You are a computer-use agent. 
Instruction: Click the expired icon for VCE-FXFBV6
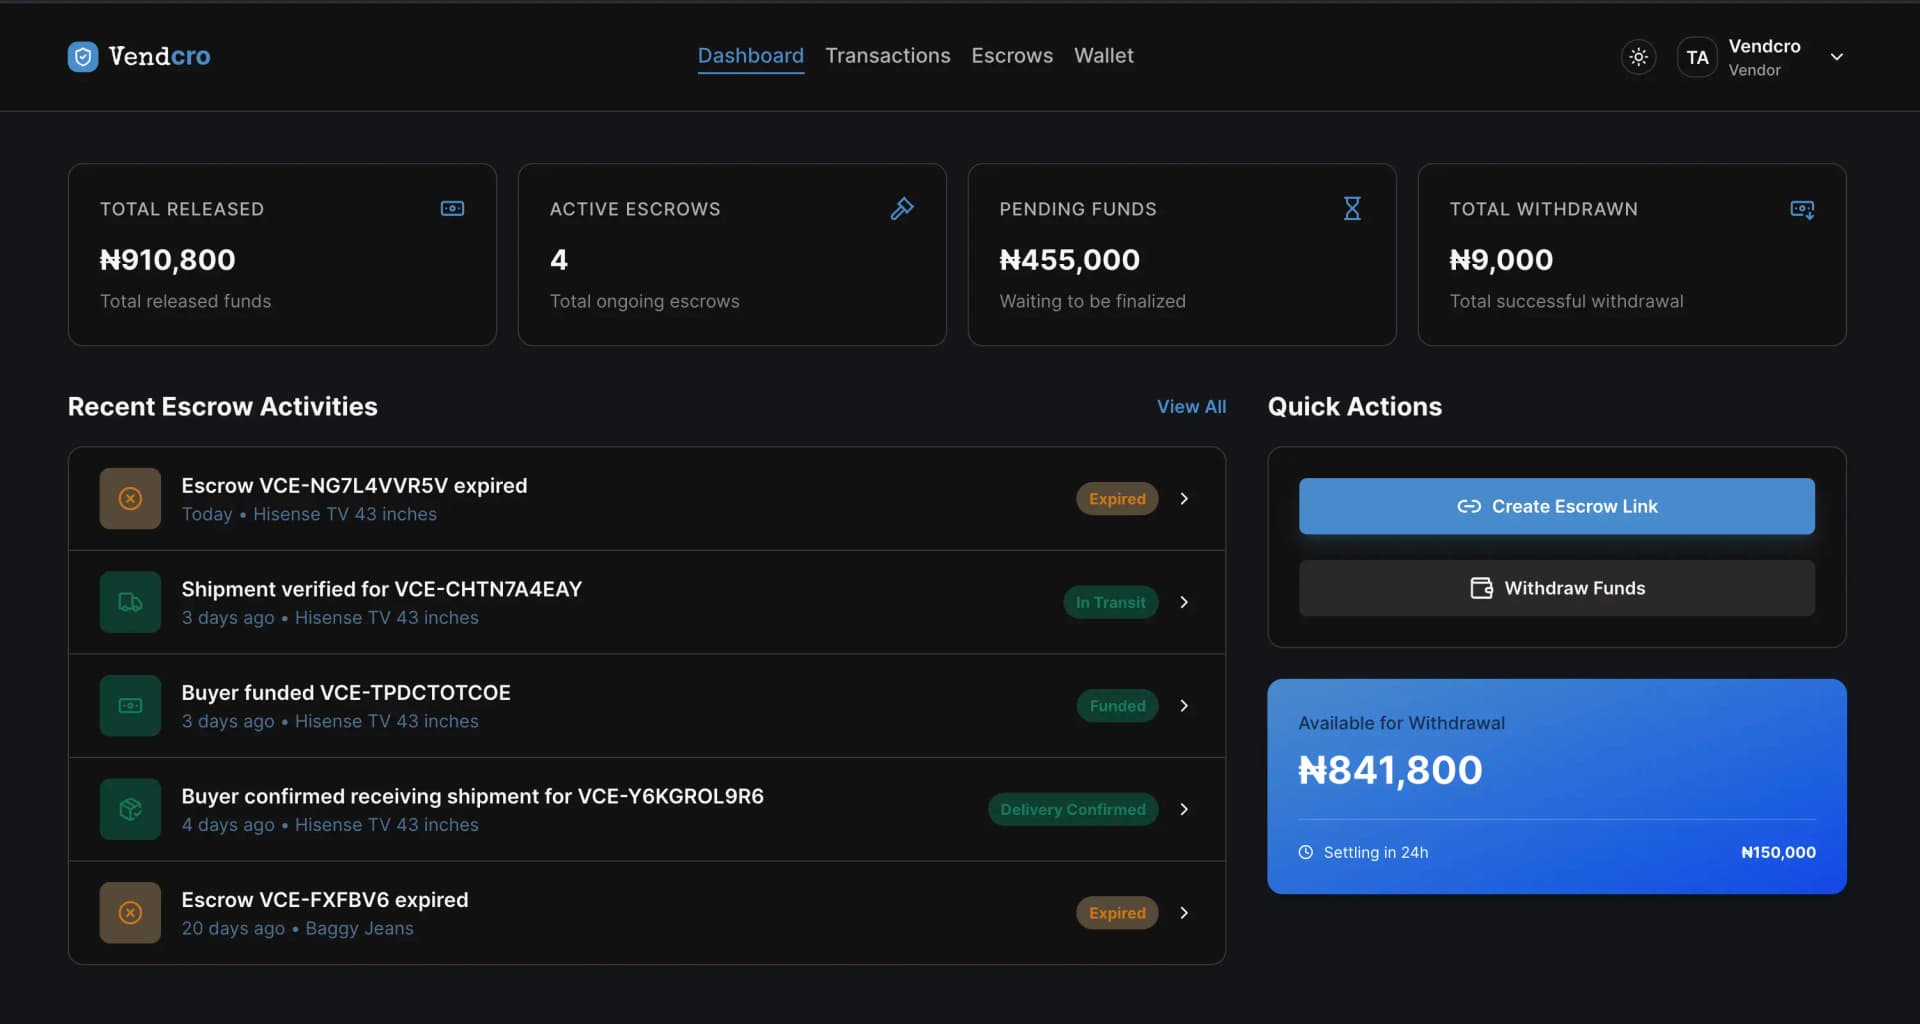click(x=130, y=913)
